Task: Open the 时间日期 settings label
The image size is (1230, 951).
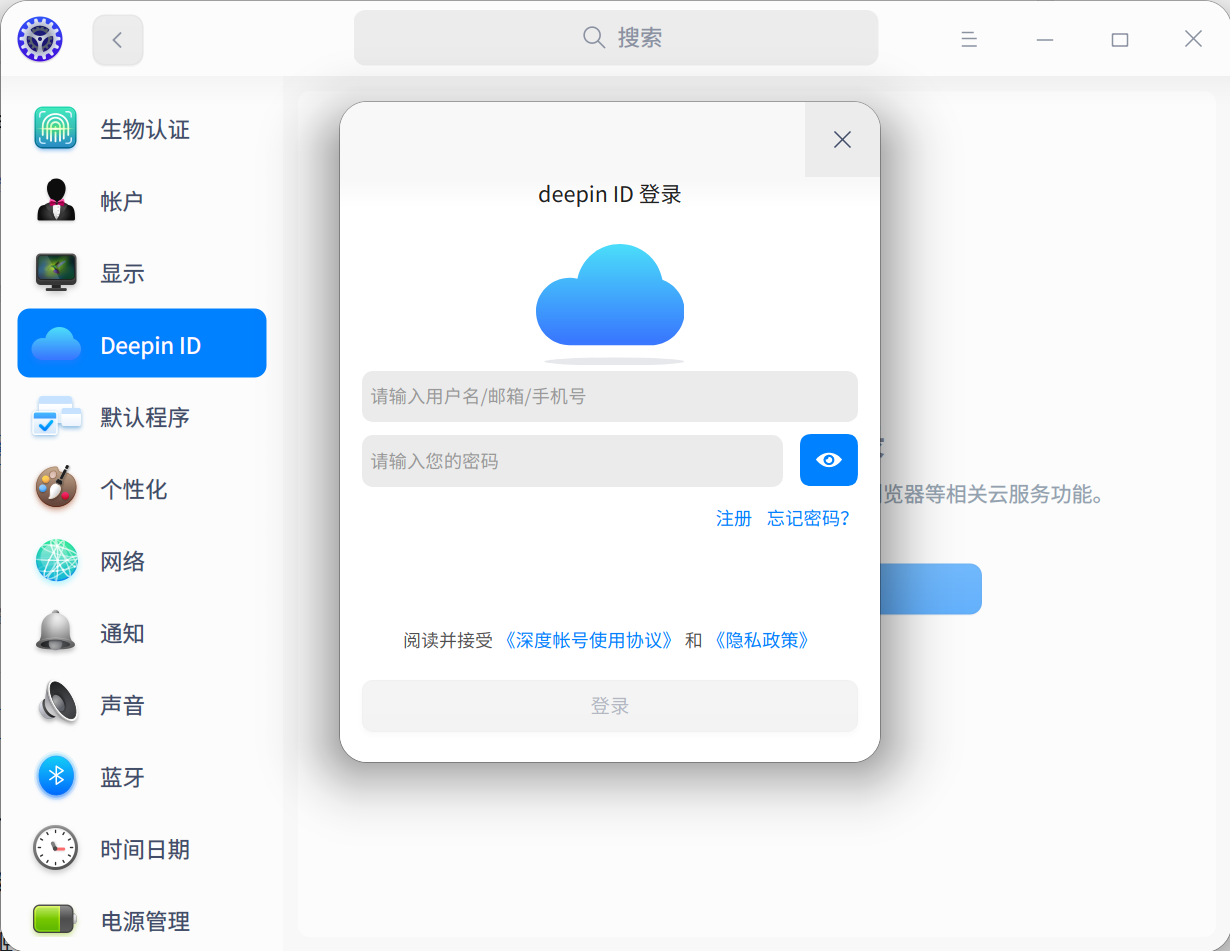Action: 145,849
